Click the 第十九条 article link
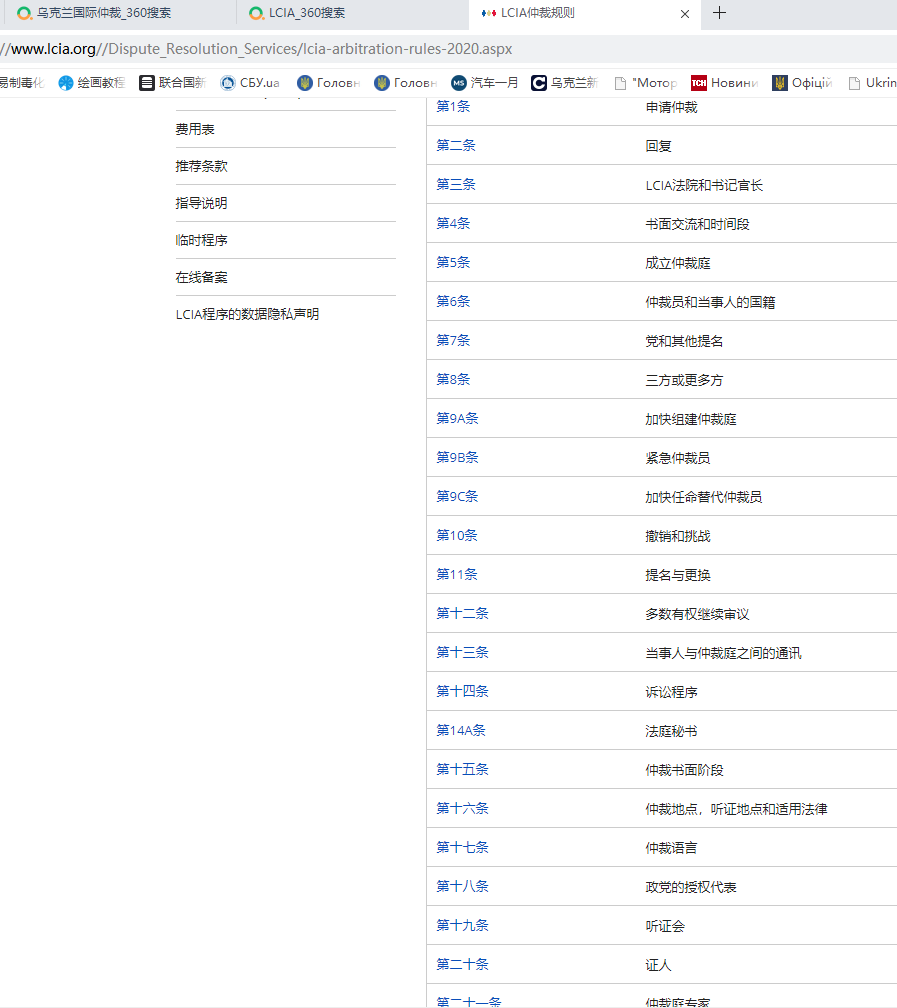 462,925
